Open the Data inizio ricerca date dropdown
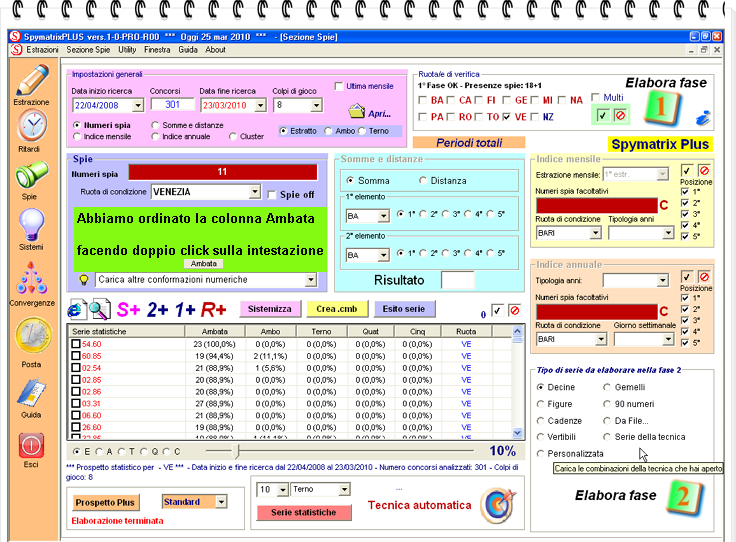Viewport: 736px width, 542px height. pyautogui.click(x=138, y=106)
